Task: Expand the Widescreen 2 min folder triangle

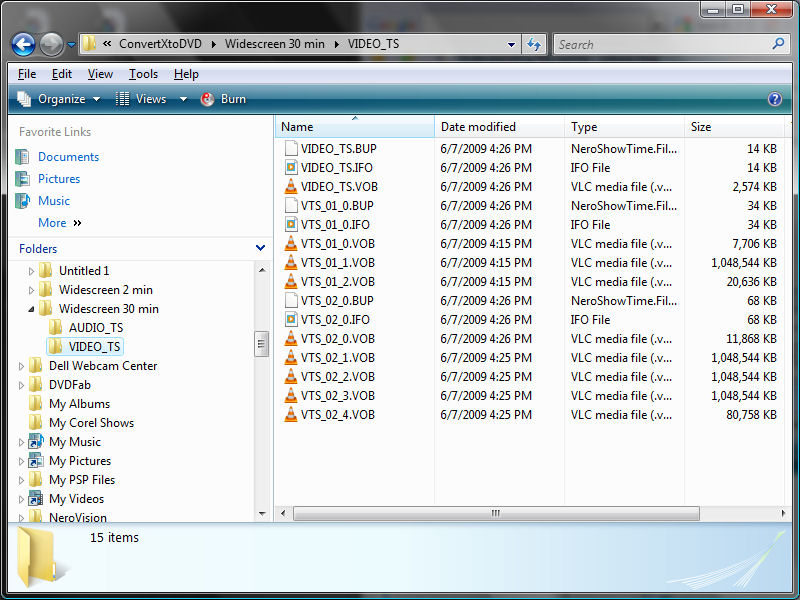Action: pyautogui.click(x=31, y=290)
